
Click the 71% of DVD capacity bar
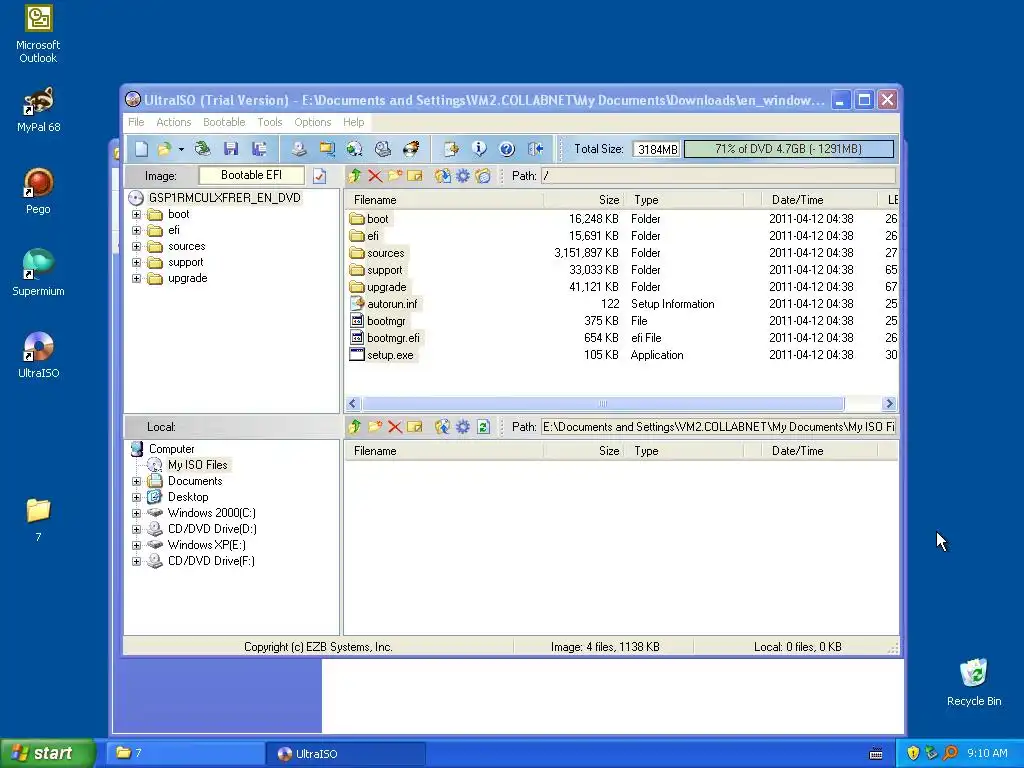tap(789, 149)
